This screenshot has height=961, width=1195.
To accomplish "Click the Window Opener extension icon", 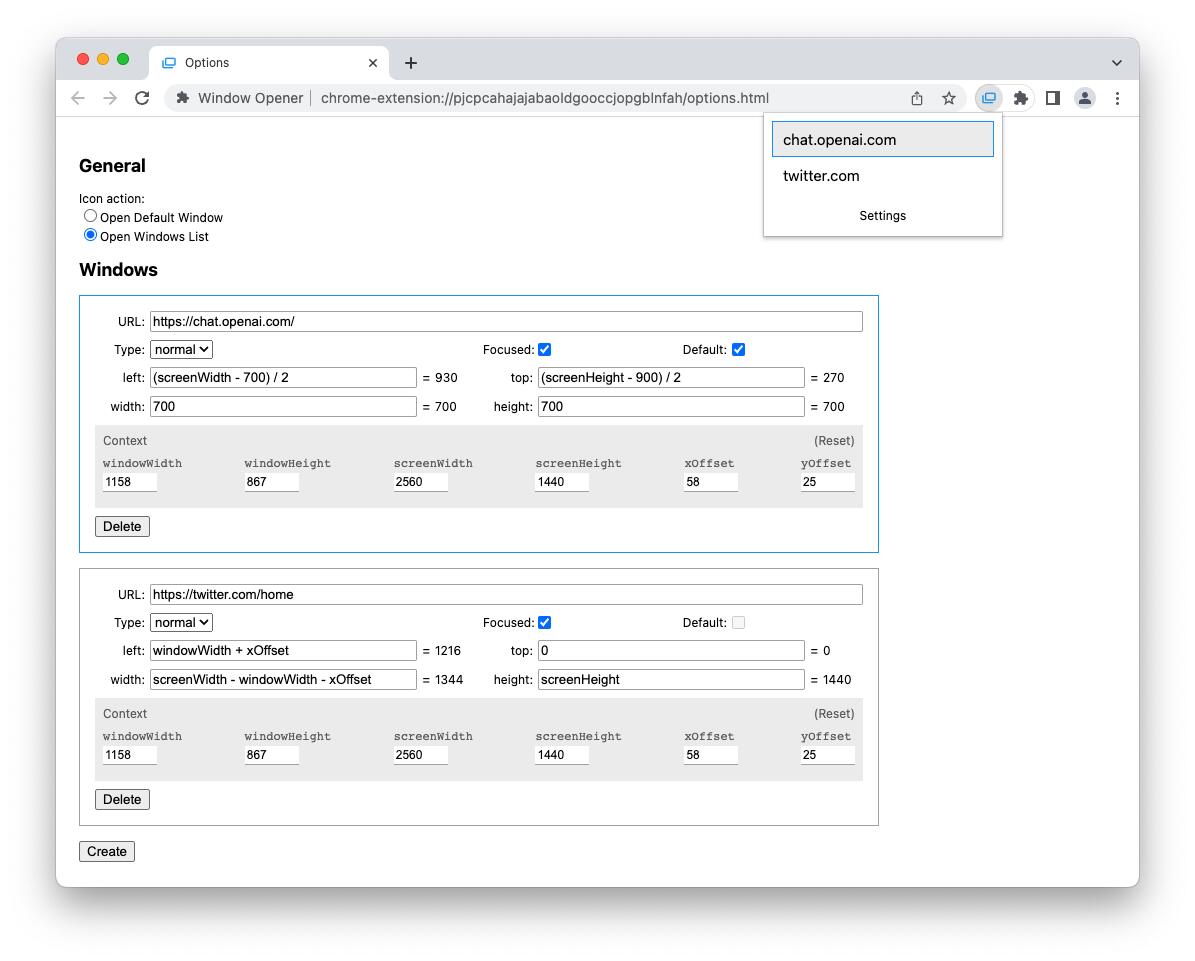I will [989, 98].
